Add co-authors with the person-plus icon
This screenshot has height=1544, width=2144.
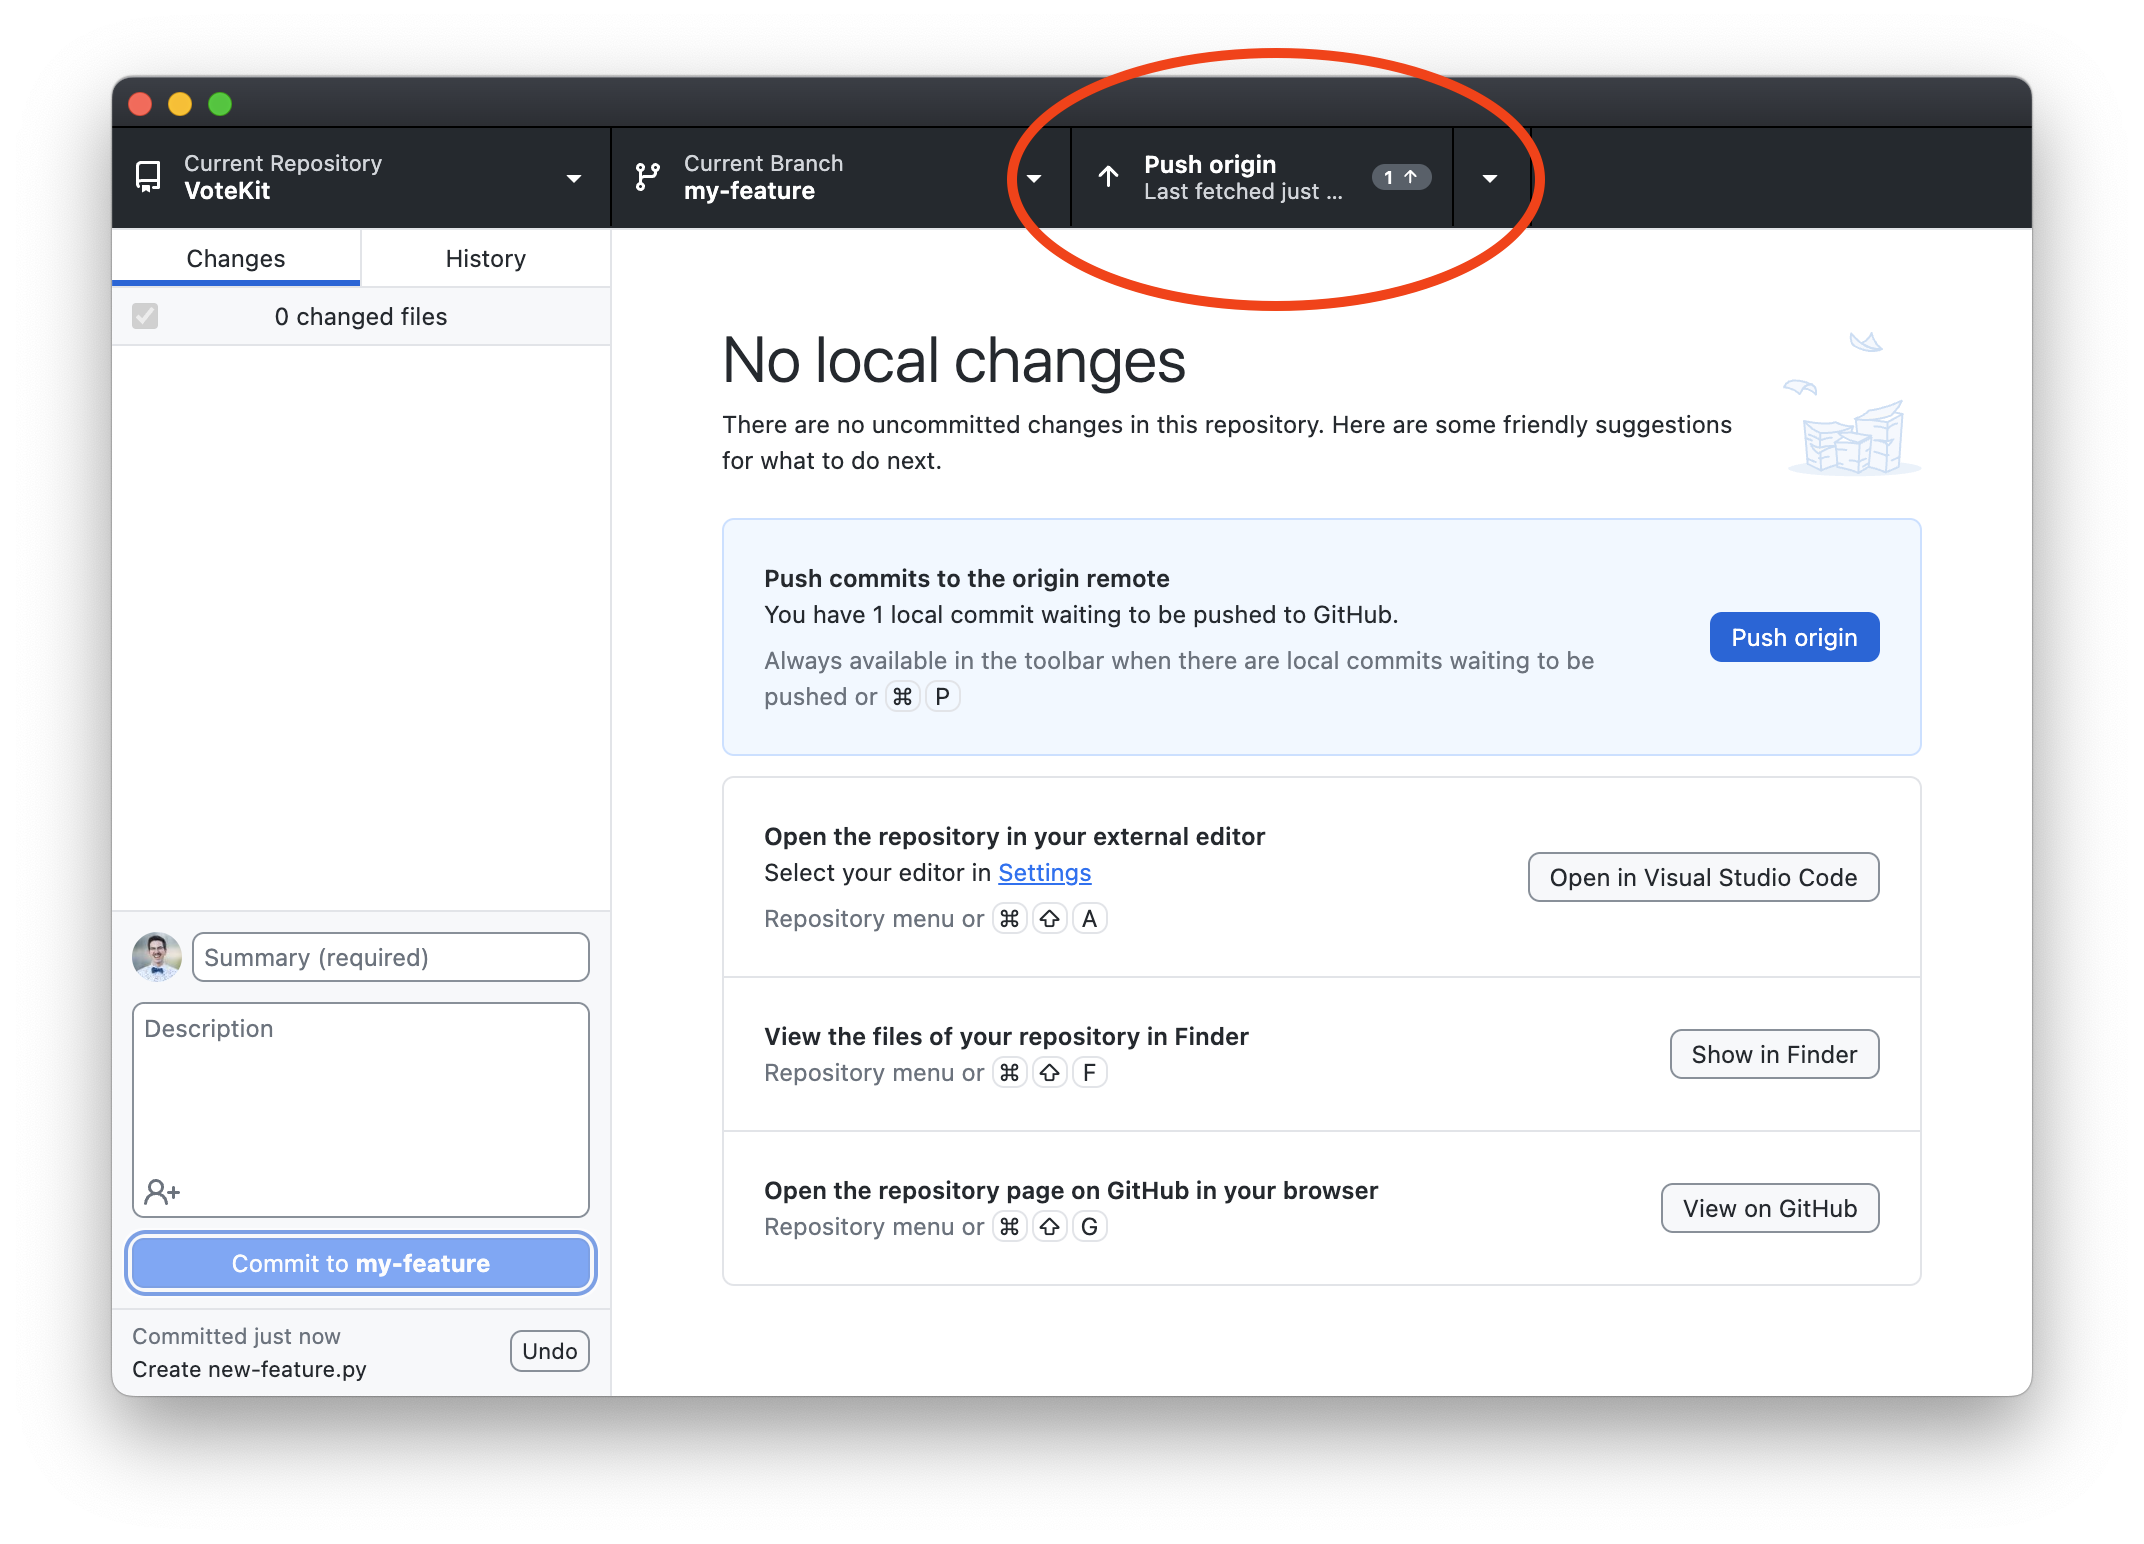162,1191
